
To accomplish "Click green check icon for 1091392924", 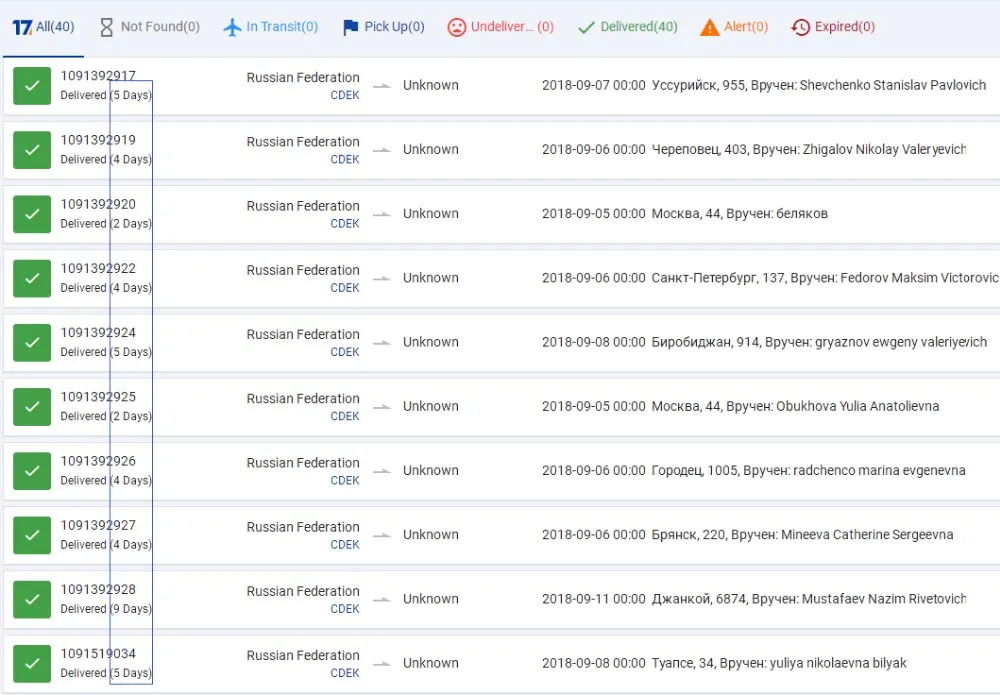I will [x=32, y=342].
